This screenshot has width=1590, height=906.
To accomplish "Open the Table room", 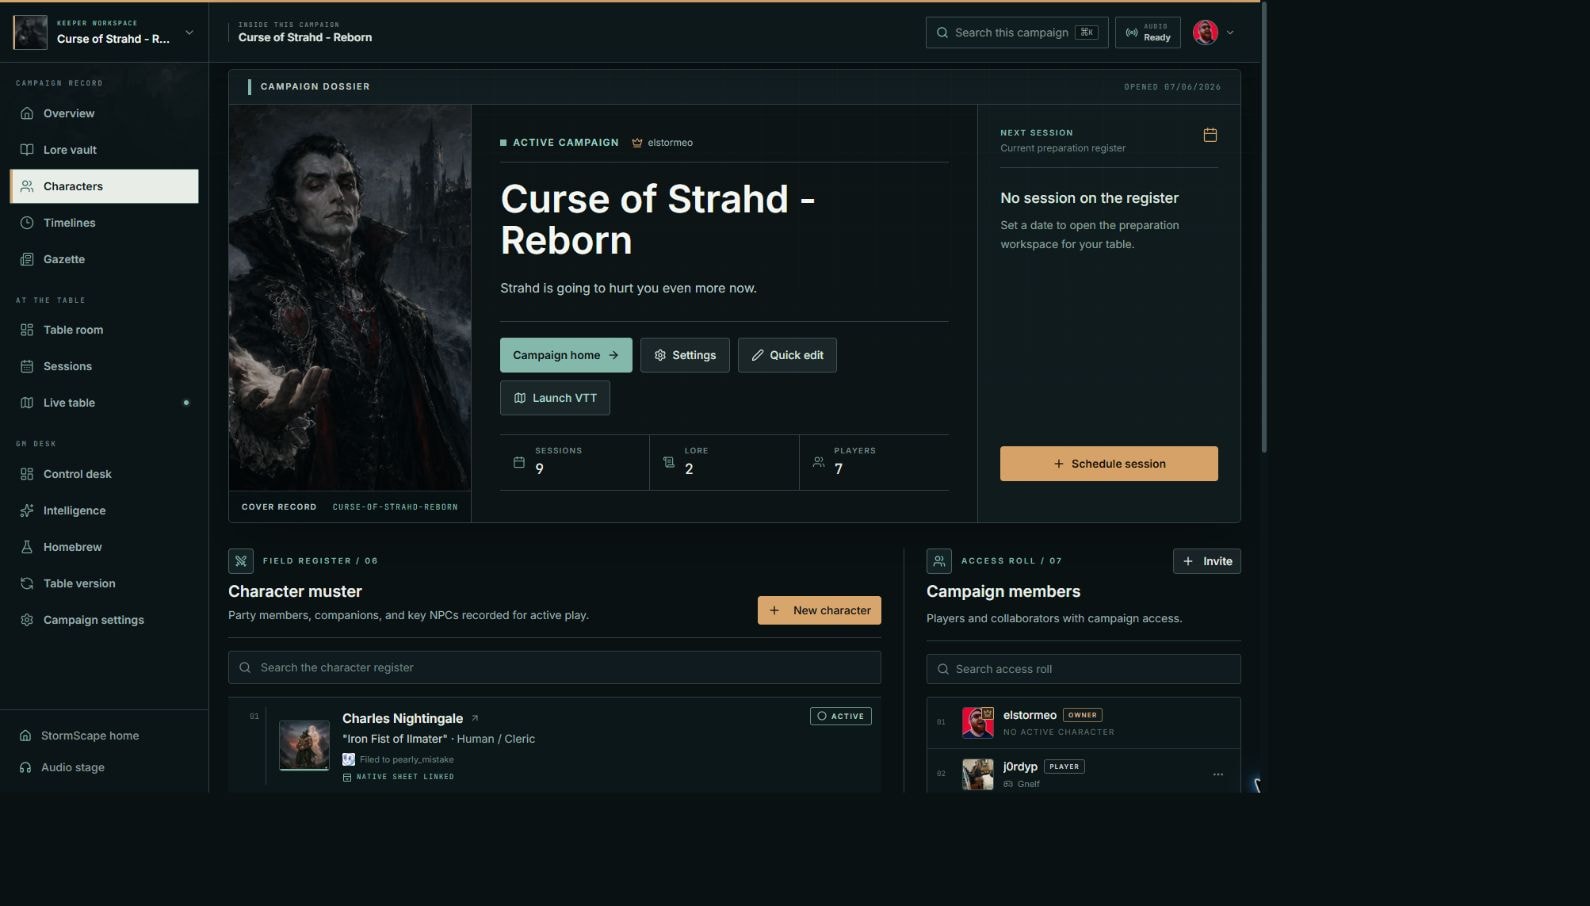I will (x=104, y=330).
